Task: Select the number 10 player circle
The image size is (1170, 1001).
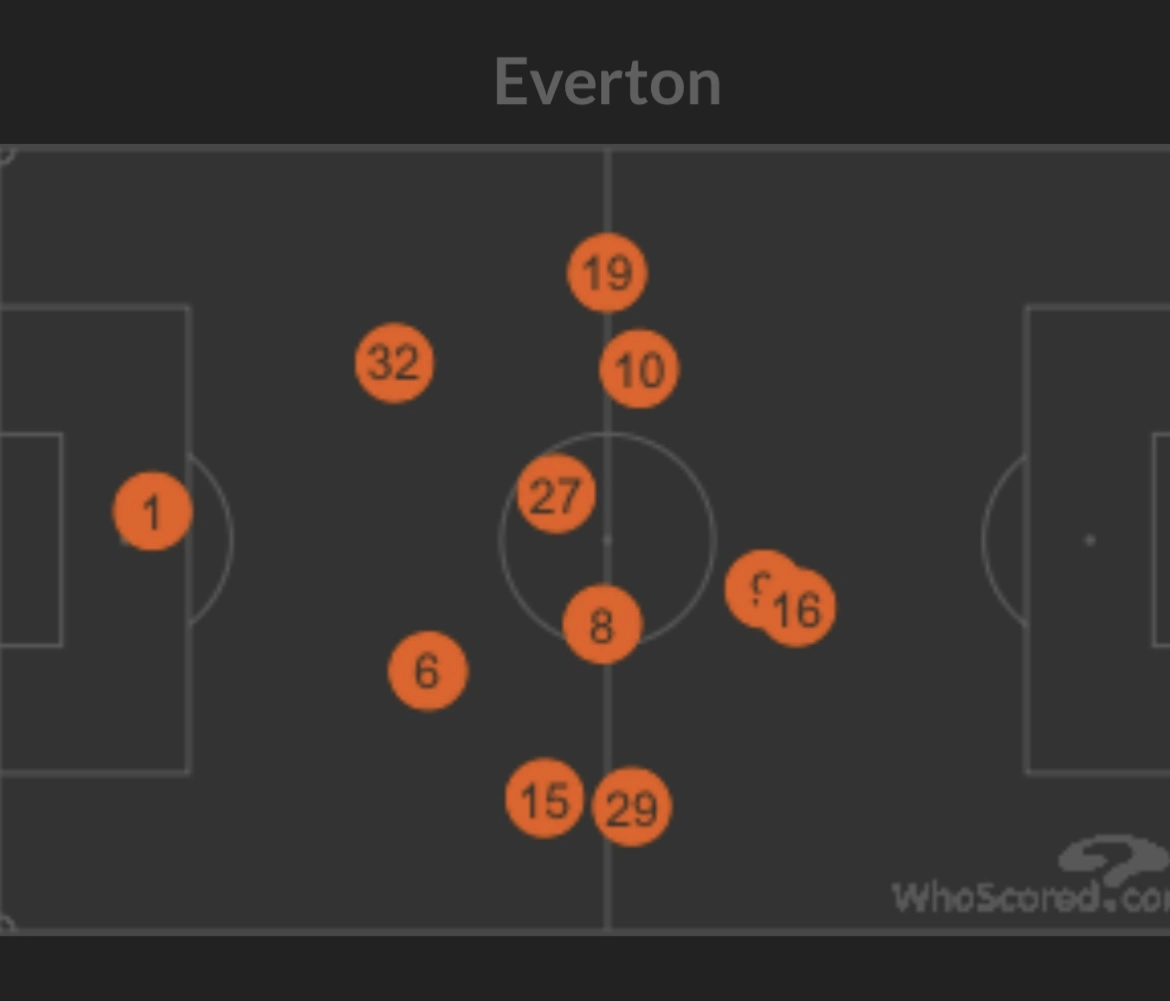Action: click(639, 369)
